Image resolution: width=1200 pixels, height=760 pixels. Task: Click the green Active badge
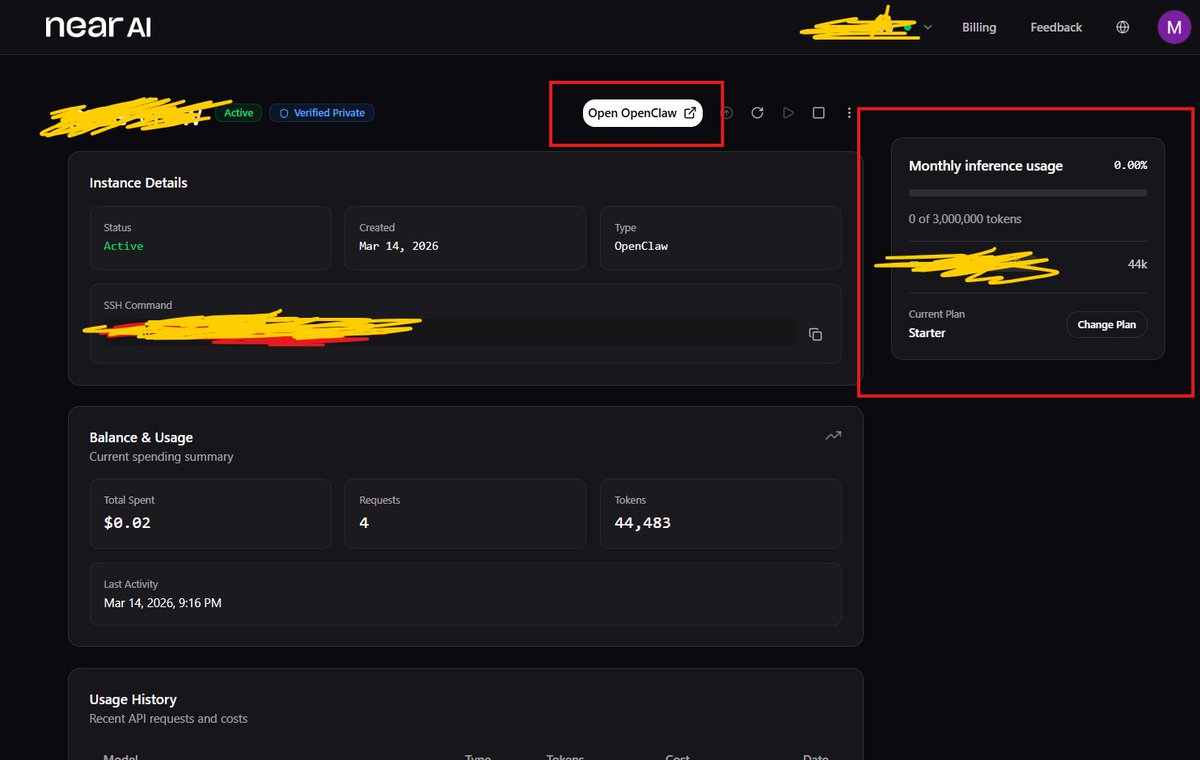238,113
